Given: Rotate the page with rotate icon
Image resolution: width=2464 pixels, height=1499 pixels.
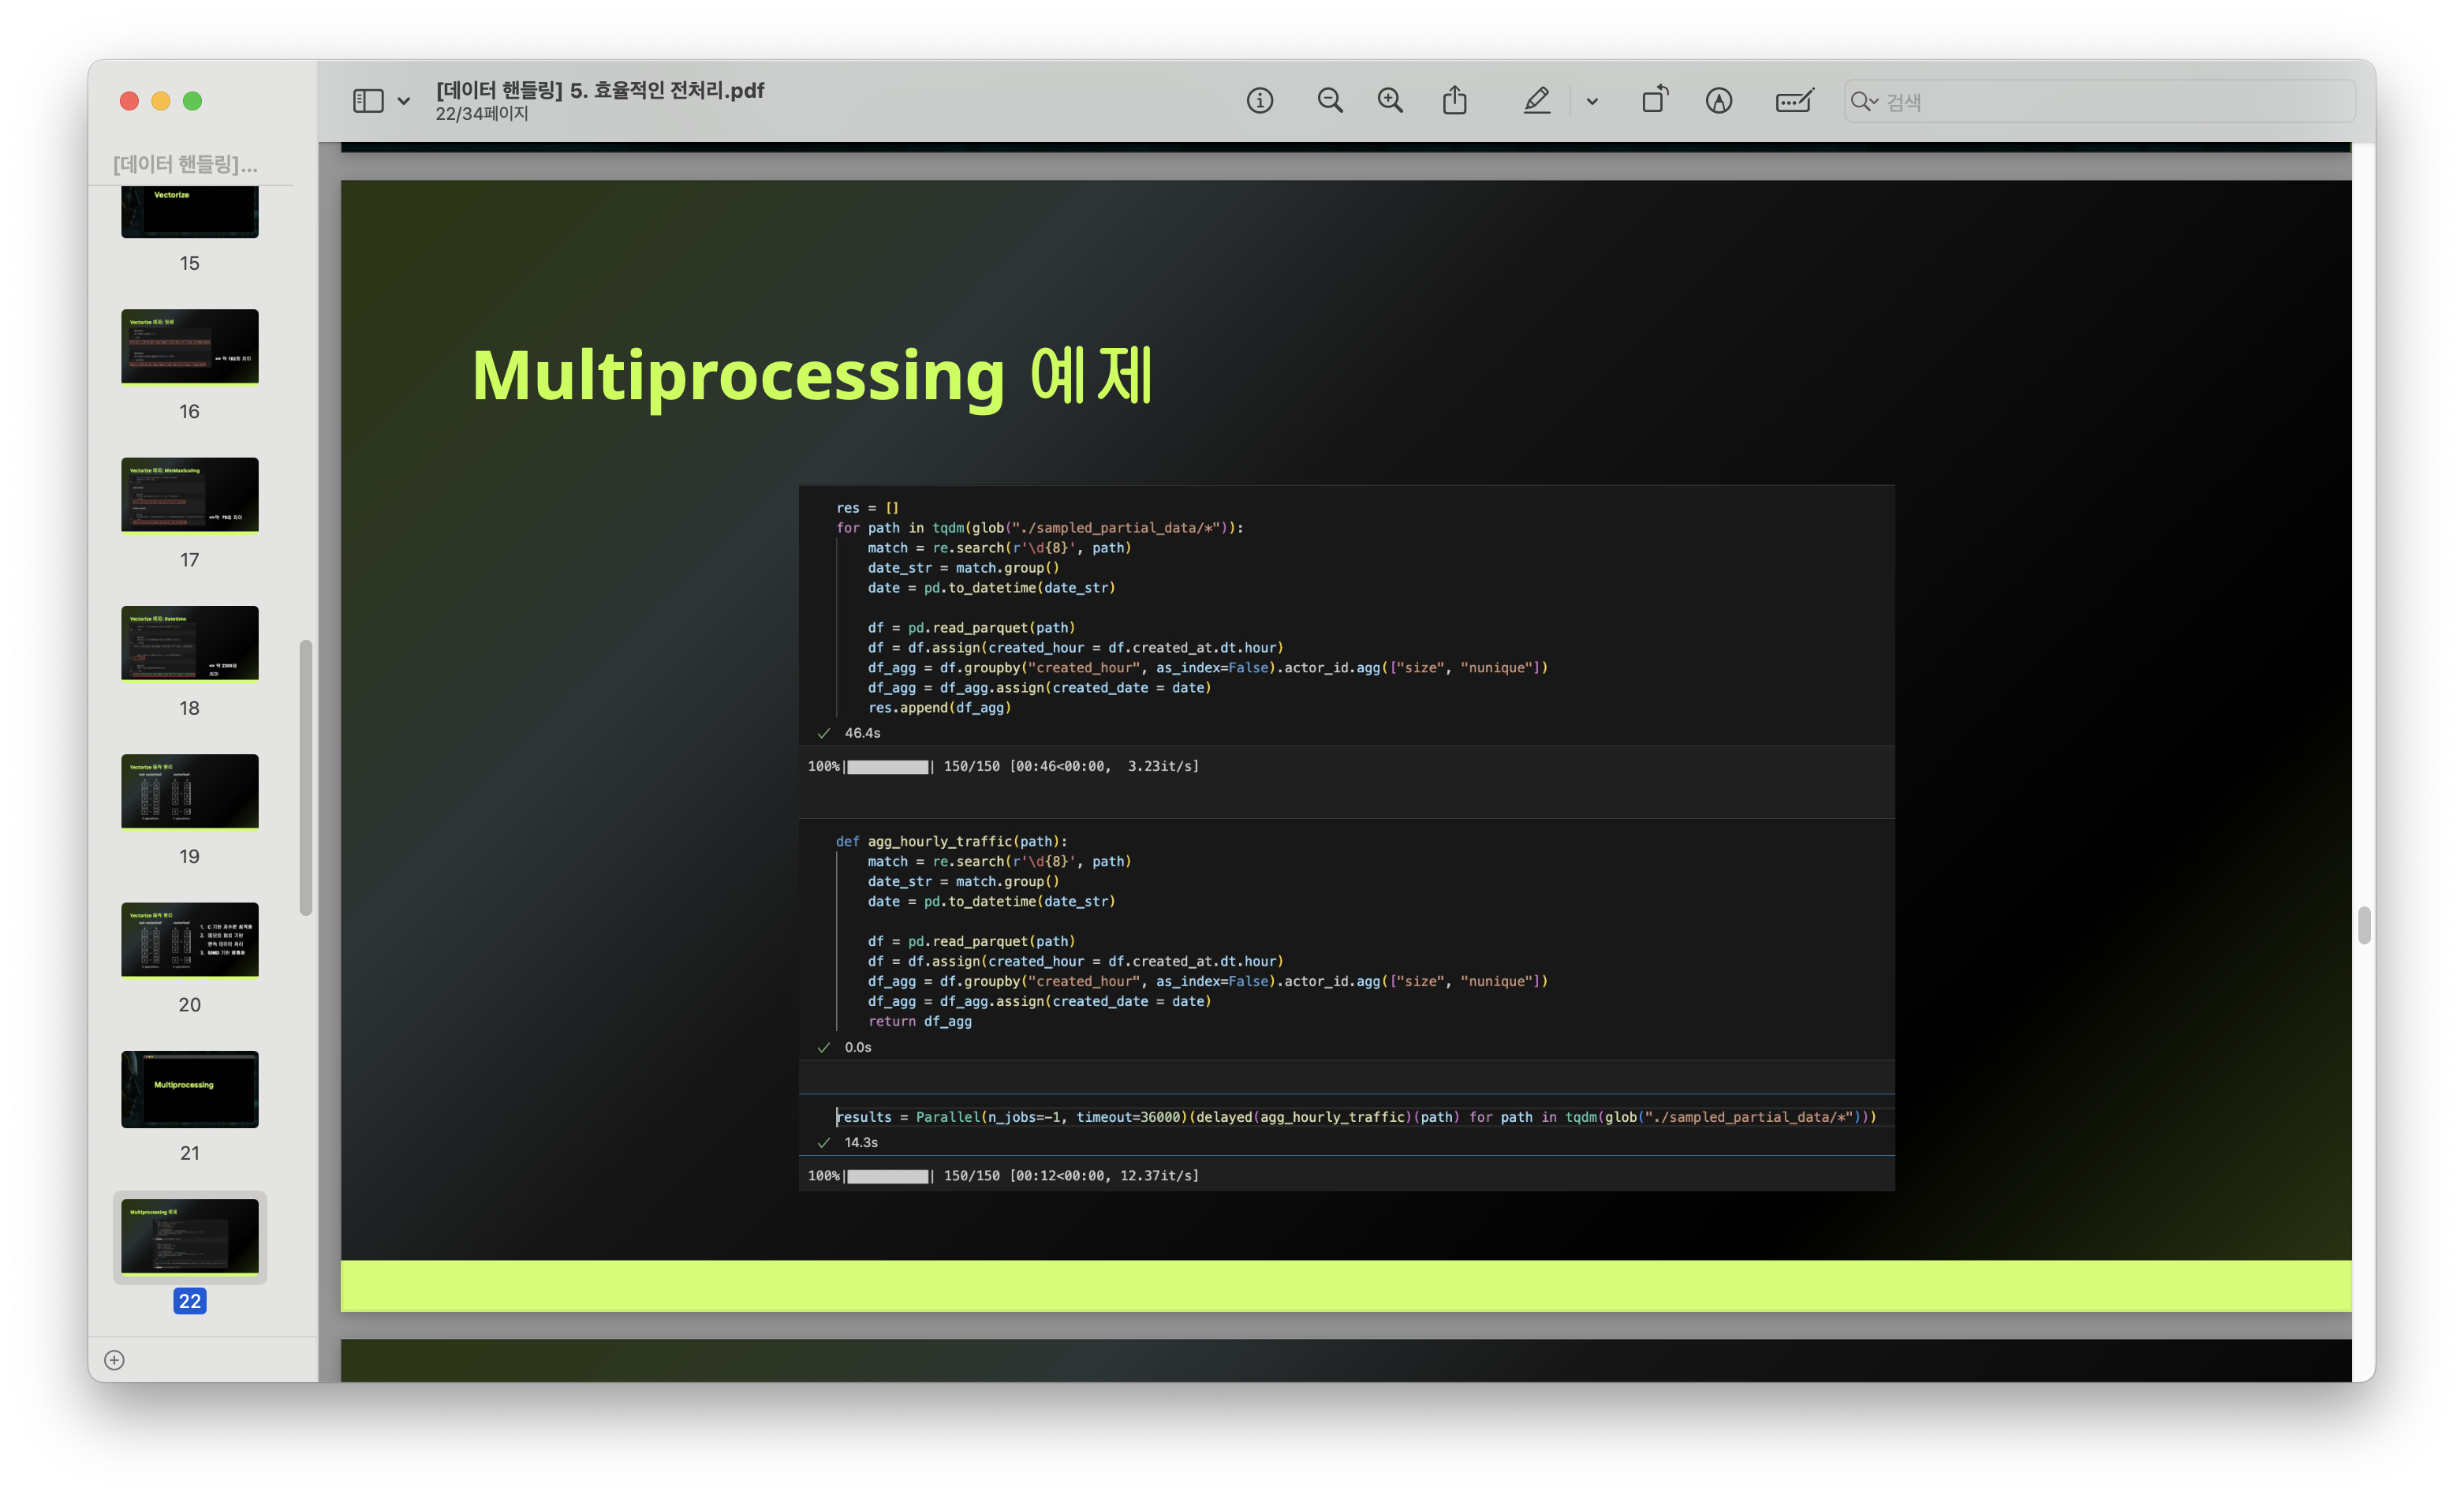Looking at the screenshot, I should tap(1654, 101).
